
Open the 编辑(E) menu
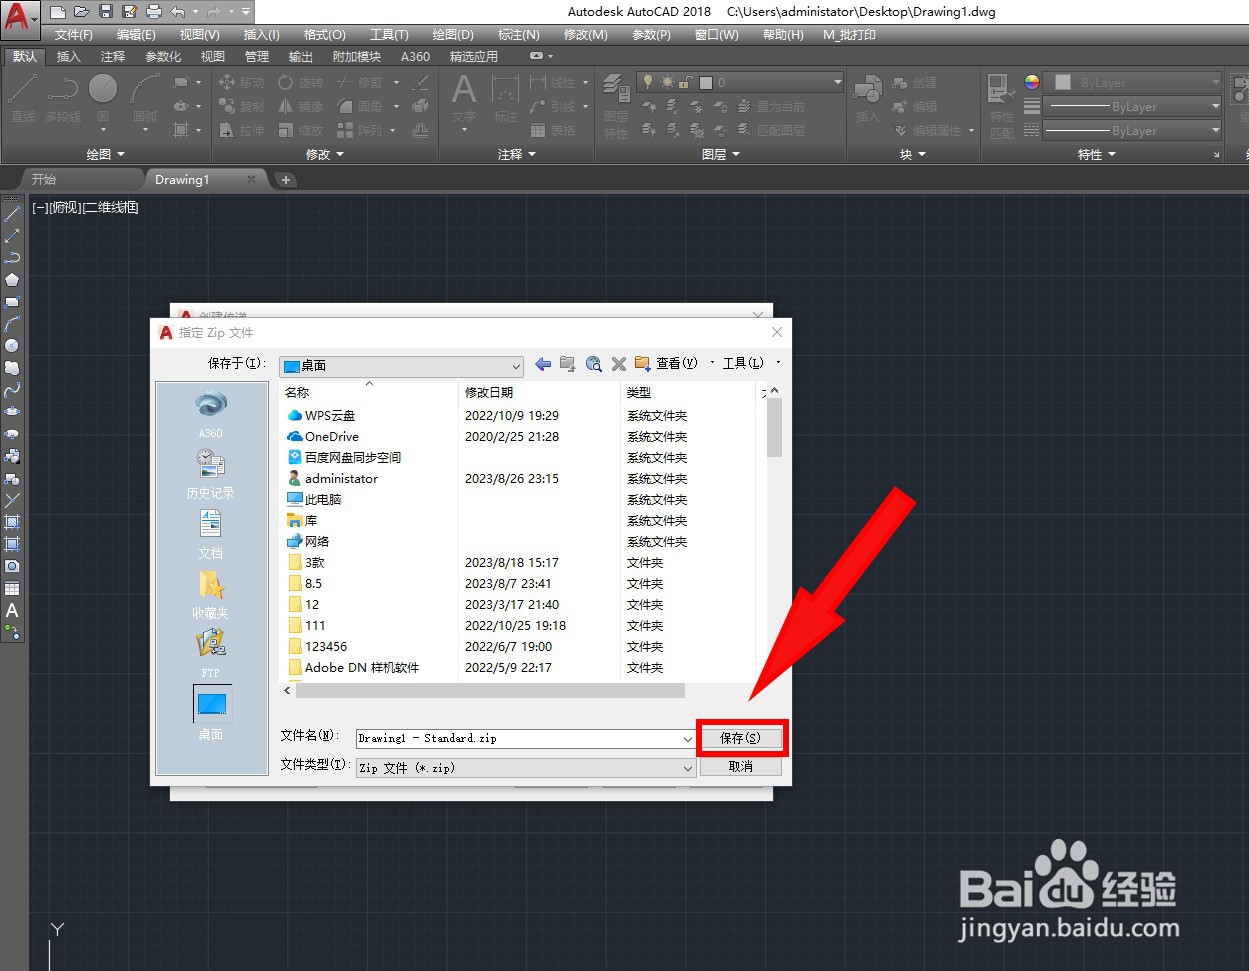[x=136, y=35]
